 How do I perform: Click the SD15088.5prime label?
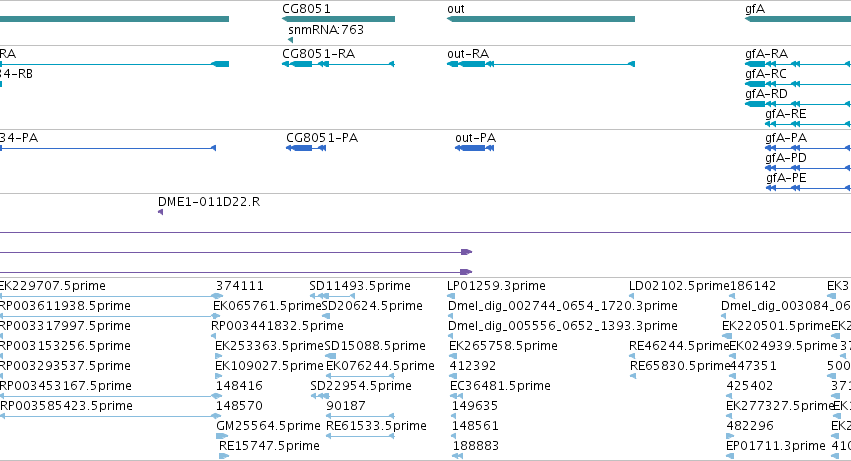coord(375,346)
